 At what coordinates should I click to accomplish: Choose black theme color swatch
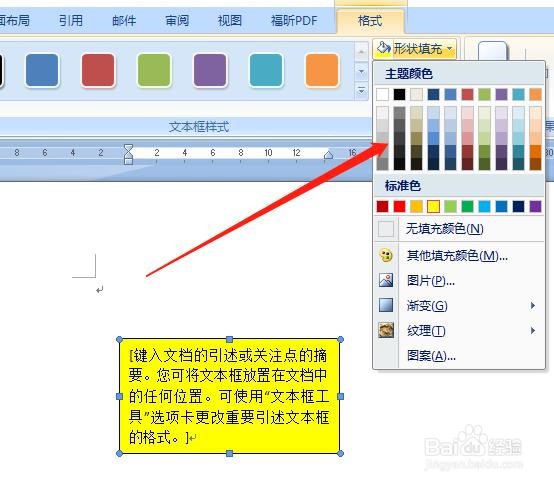point(399,95)
